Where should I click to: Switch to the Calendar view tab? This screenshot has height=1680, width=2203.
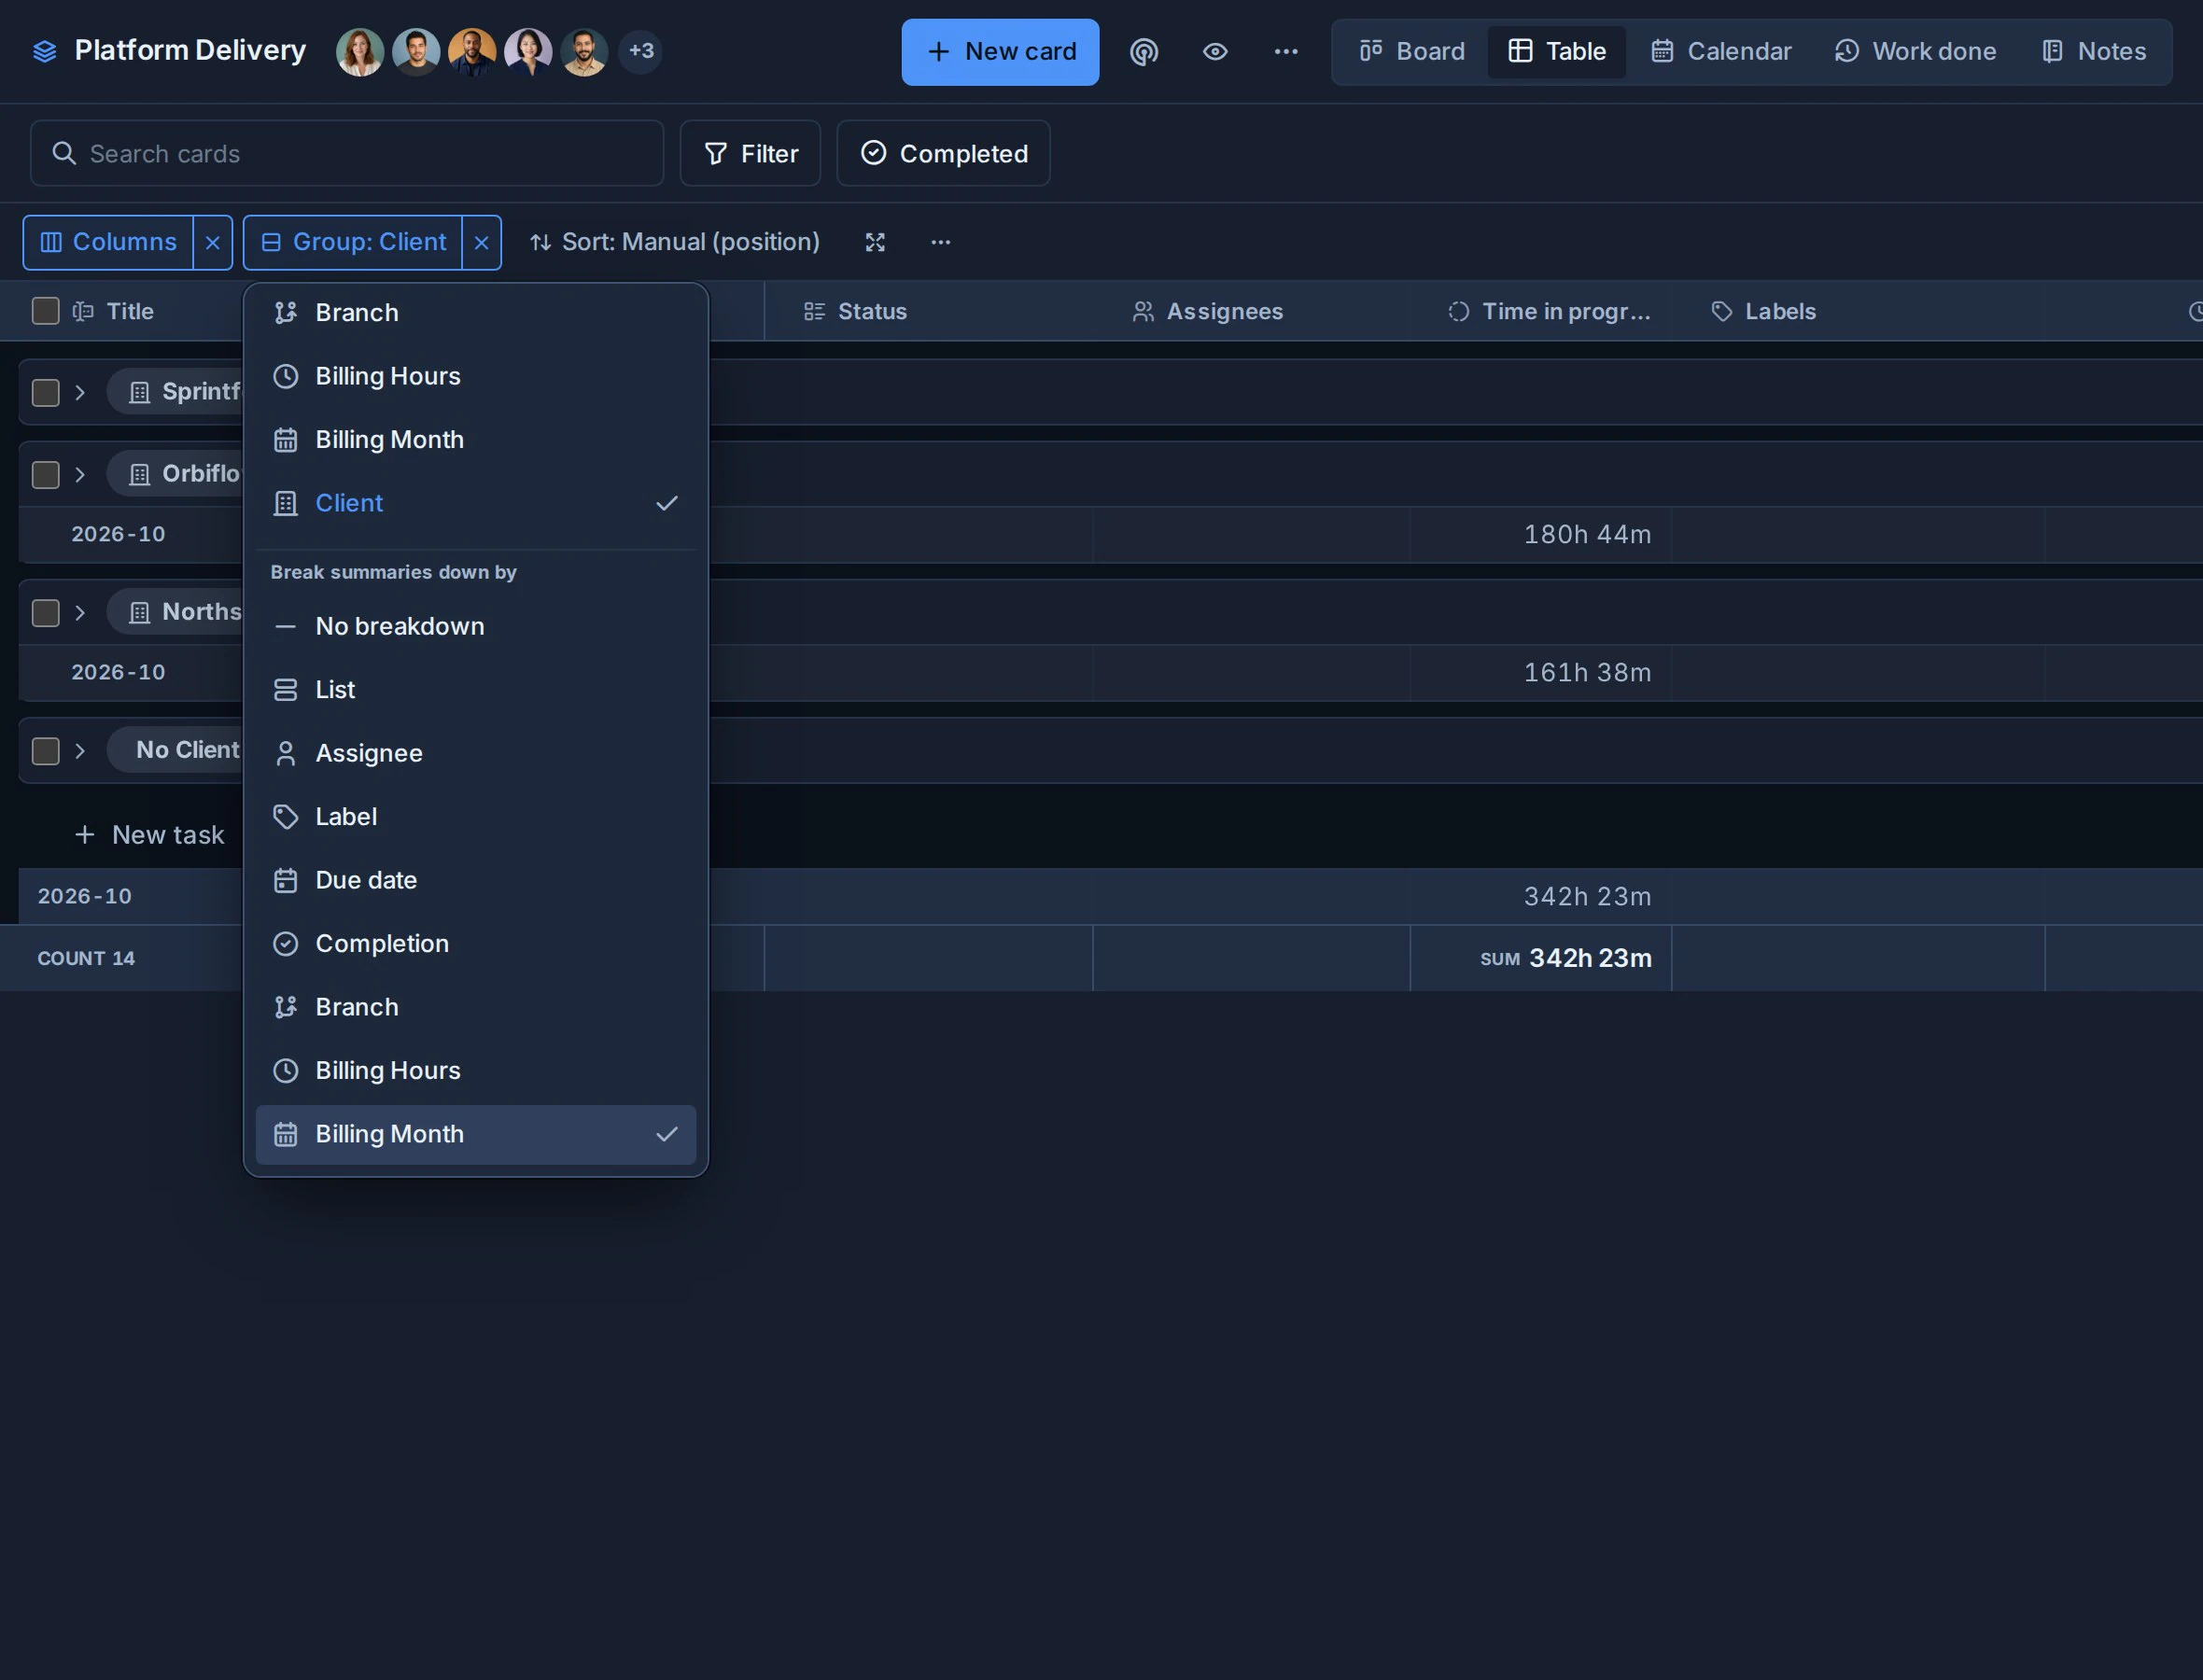coord(1721,51)
